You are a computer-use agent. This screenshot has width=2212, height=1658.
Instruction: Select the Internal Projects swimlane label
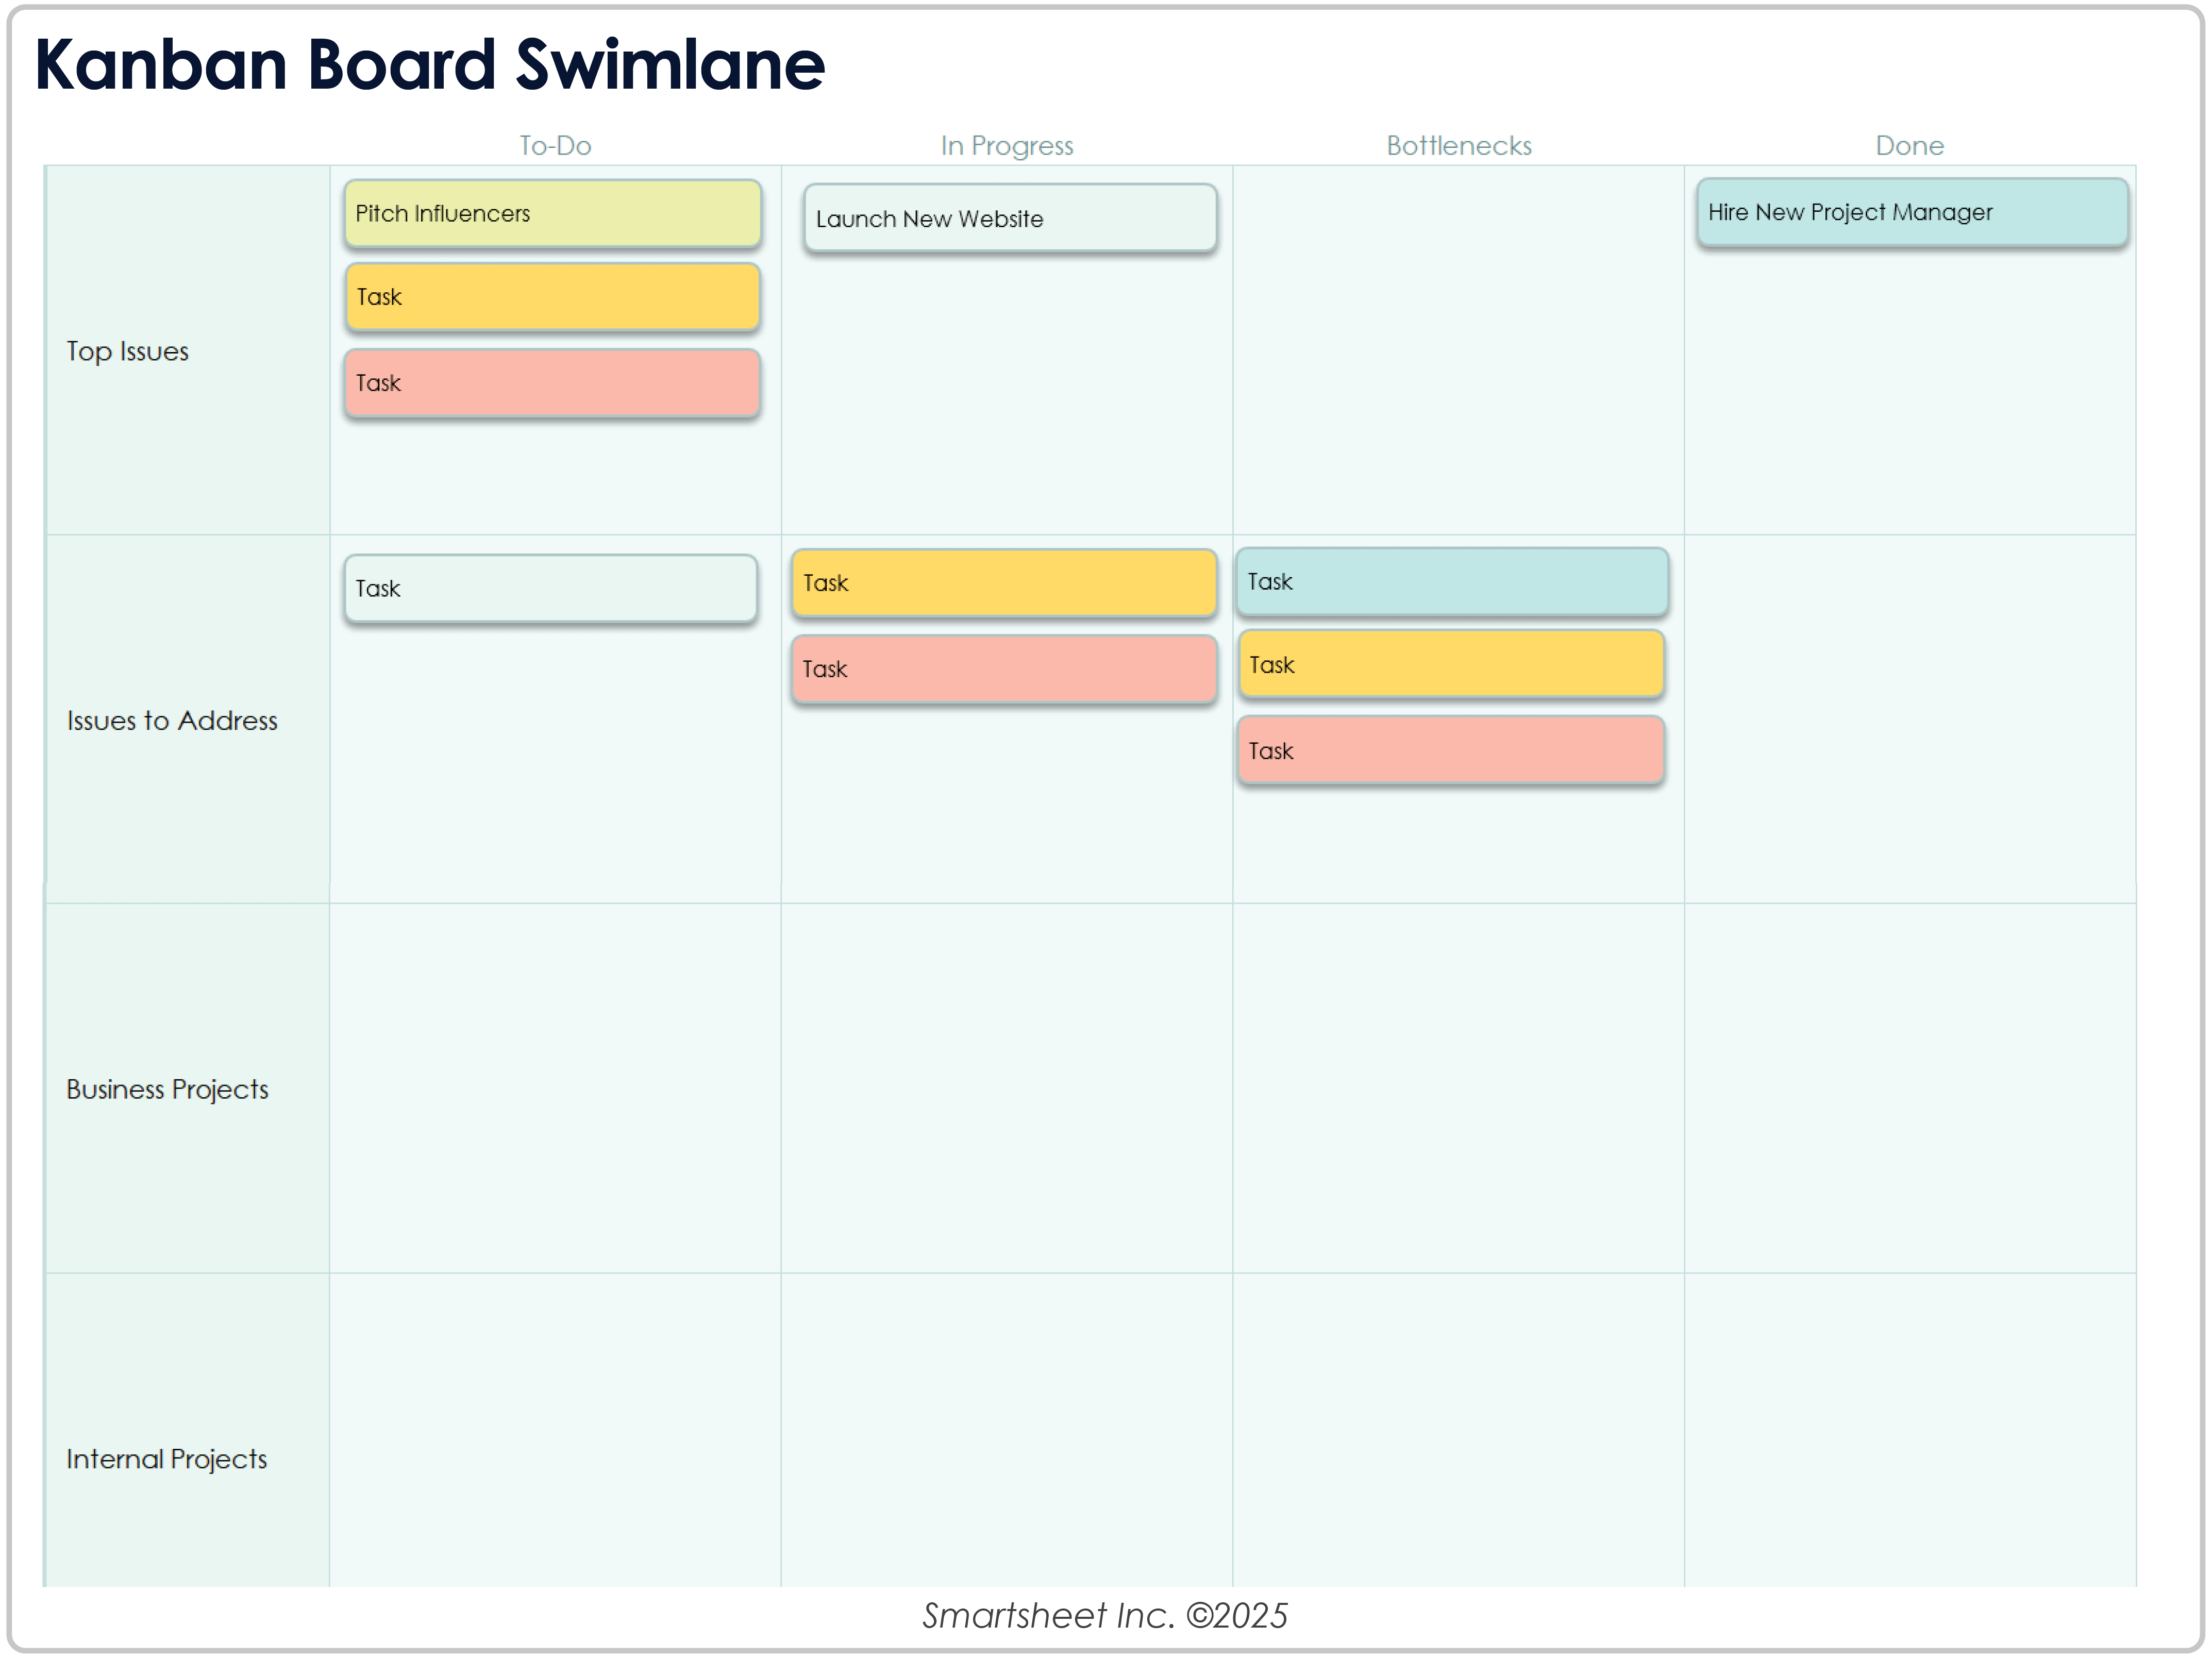point(166,1460)
